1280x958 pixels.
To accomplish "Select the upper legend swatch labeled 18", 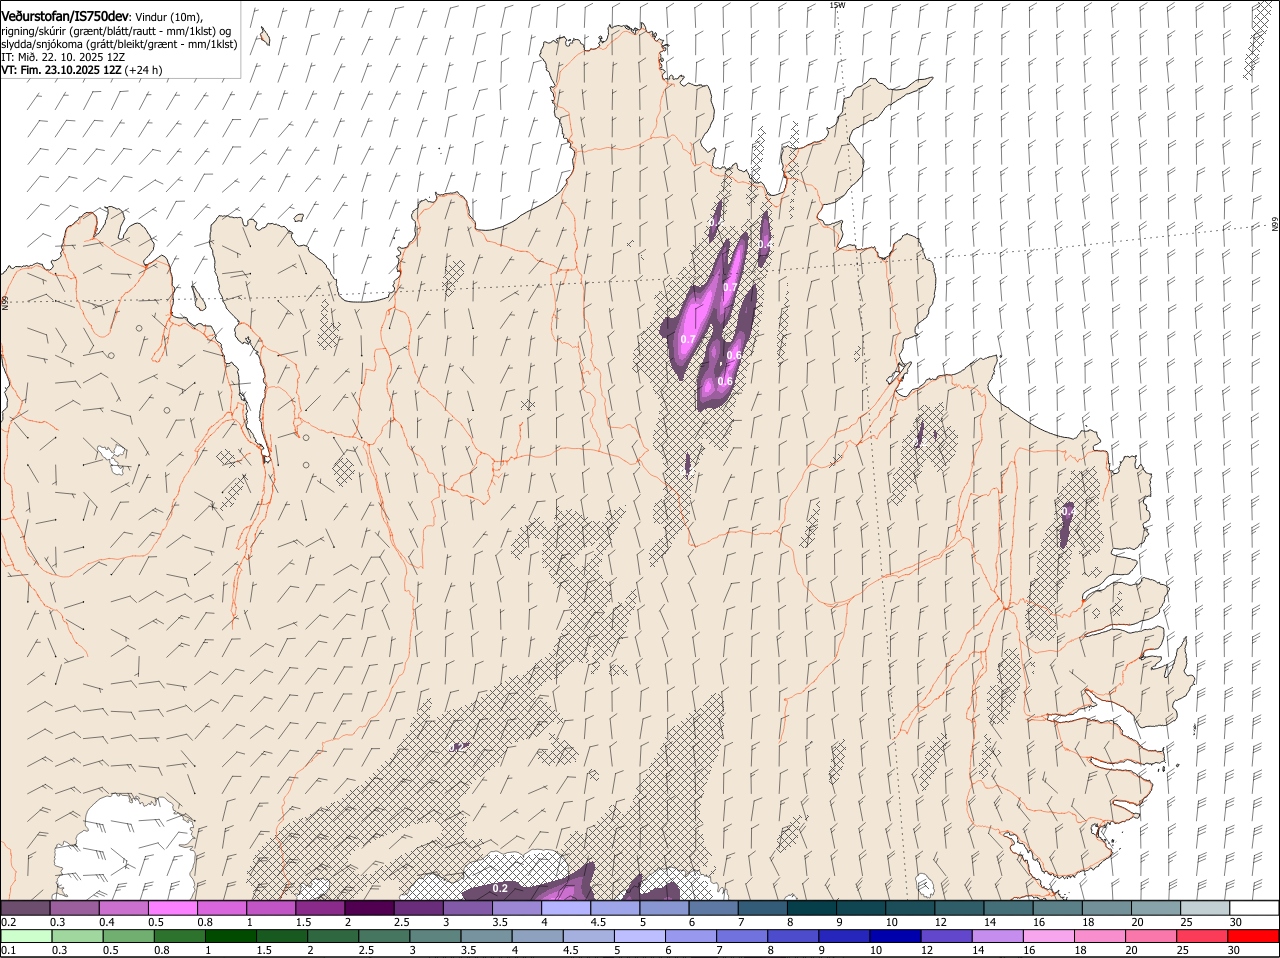I will tap(1106, 908).
